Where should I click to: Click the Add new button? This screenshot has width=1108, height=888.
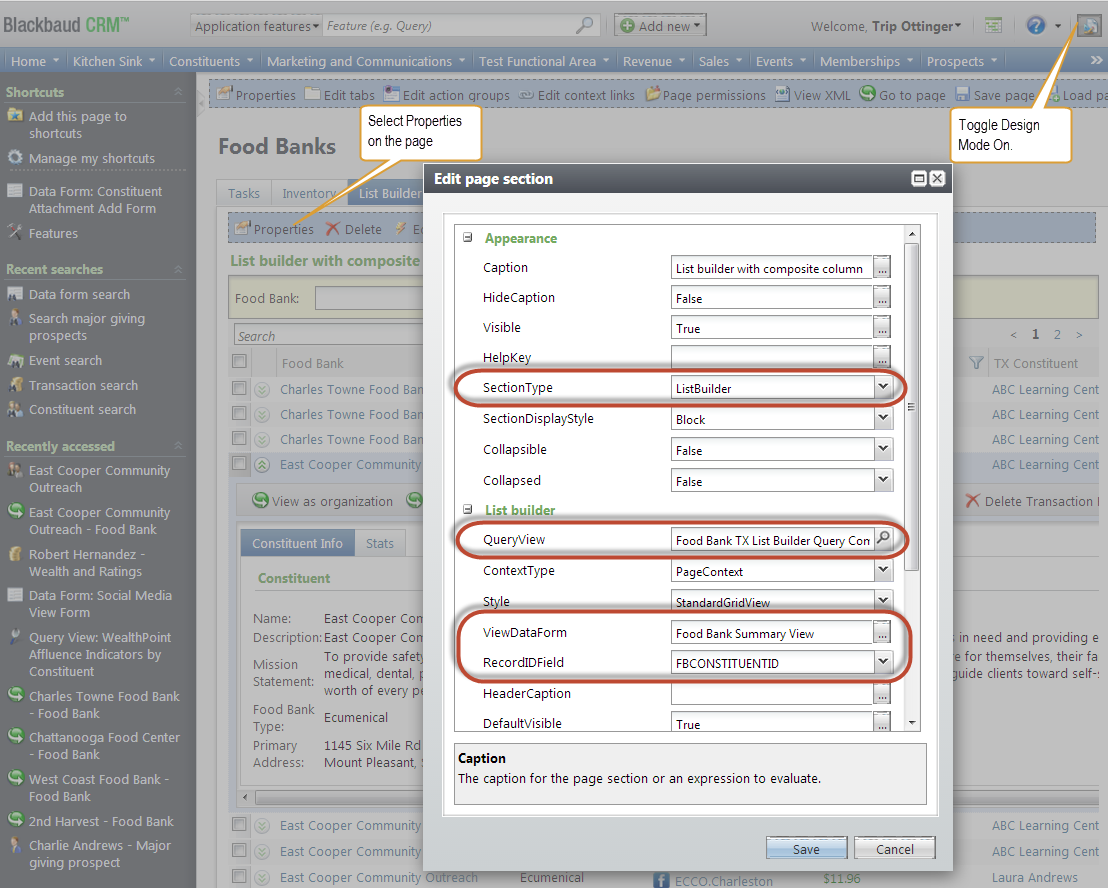tap(660, 26)
